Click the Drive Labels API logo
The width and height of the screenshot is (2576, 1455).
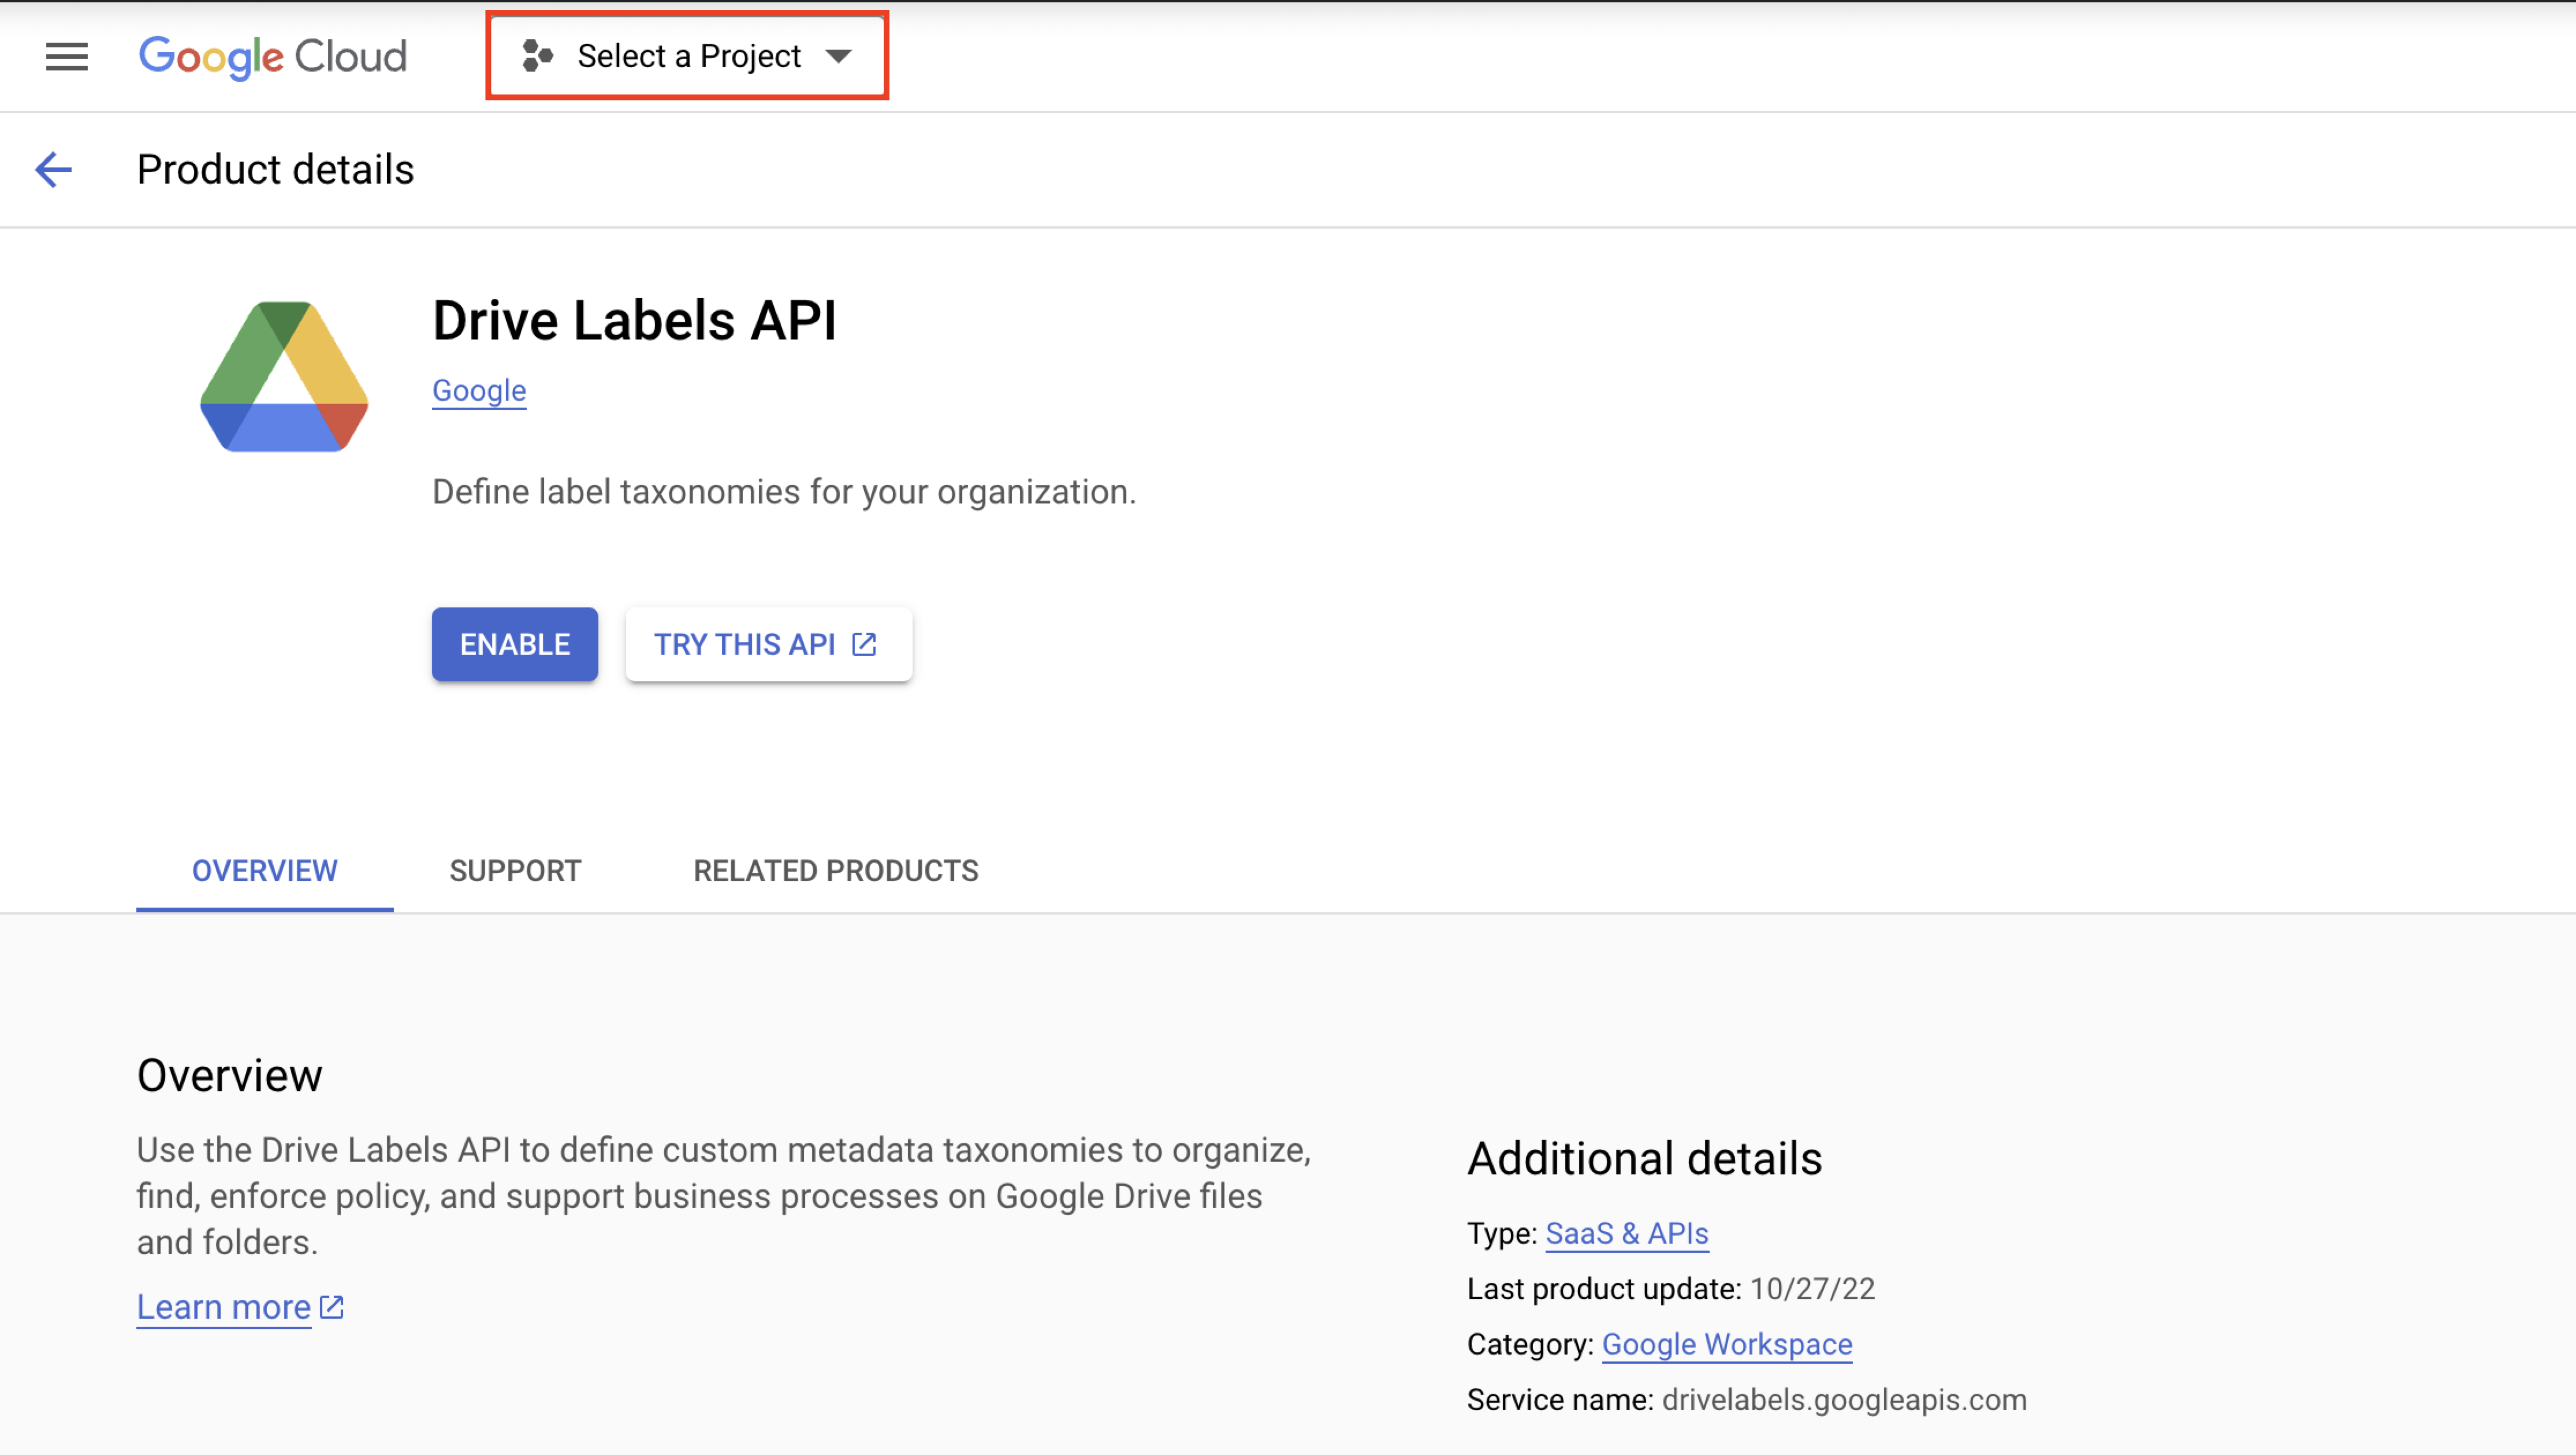[x=284, y=377]
